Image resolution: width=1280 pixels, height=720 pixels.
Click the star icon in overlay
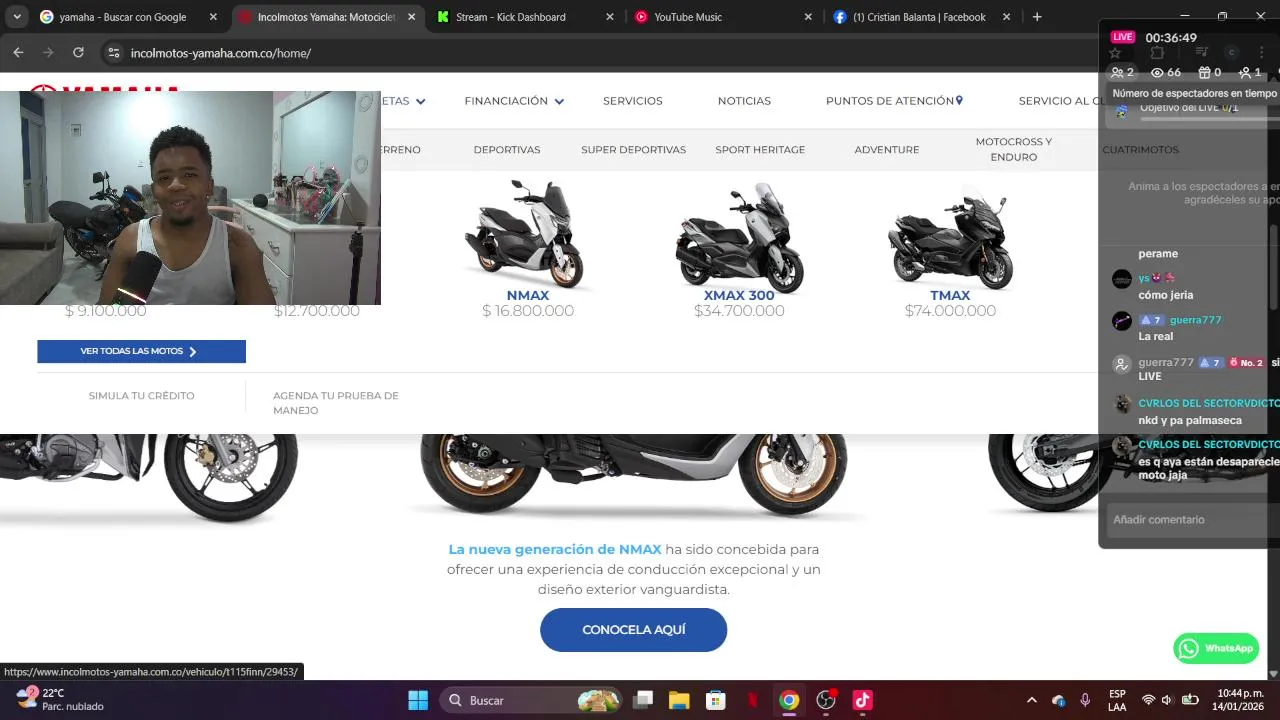point(1116,53)
